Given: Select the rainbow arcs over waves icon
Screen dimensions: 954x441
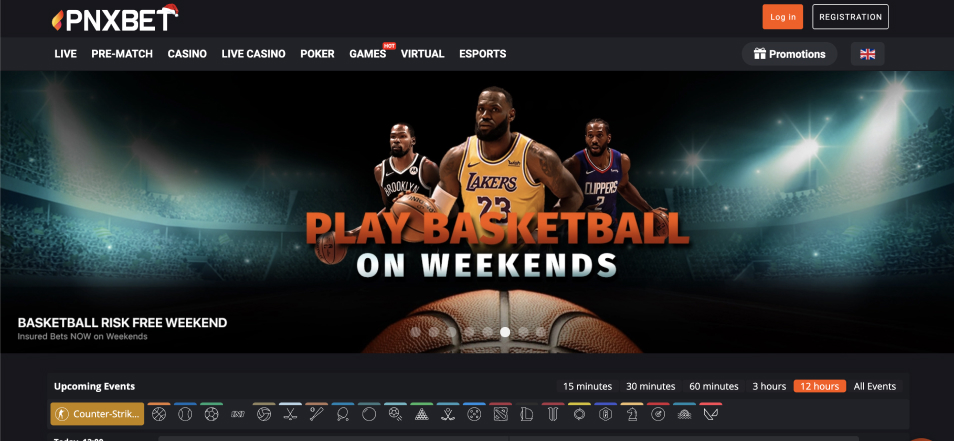Looking at the screenshot, I should click(x=684, y=414).
